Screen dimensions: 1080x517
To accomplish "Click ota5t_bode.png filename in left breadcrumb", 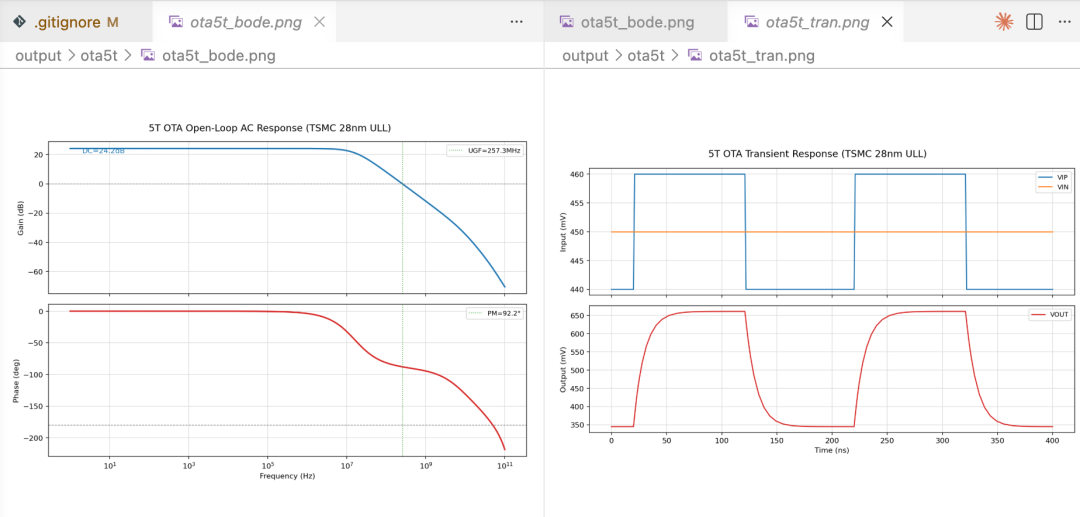I will (218, 56).
